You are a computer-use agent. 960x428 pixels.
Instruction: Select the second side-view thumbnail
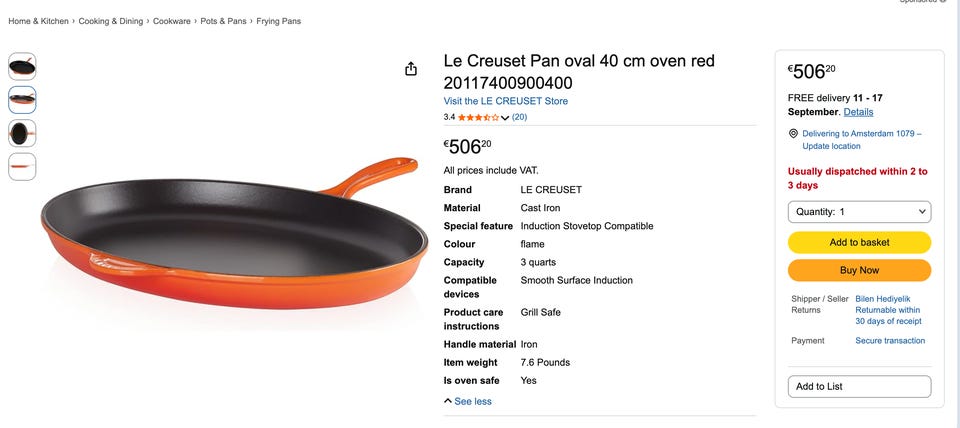pos(22,100)
